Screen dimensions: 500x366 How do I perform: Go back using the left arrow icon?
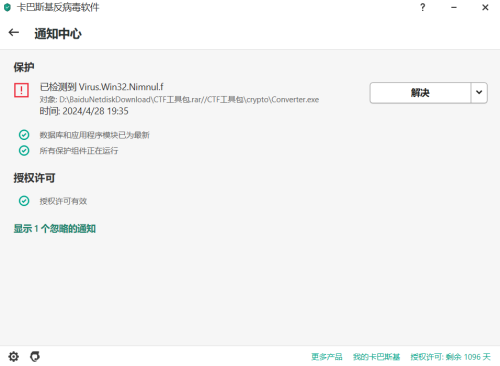pyautogui.click(x=14, y=32)
